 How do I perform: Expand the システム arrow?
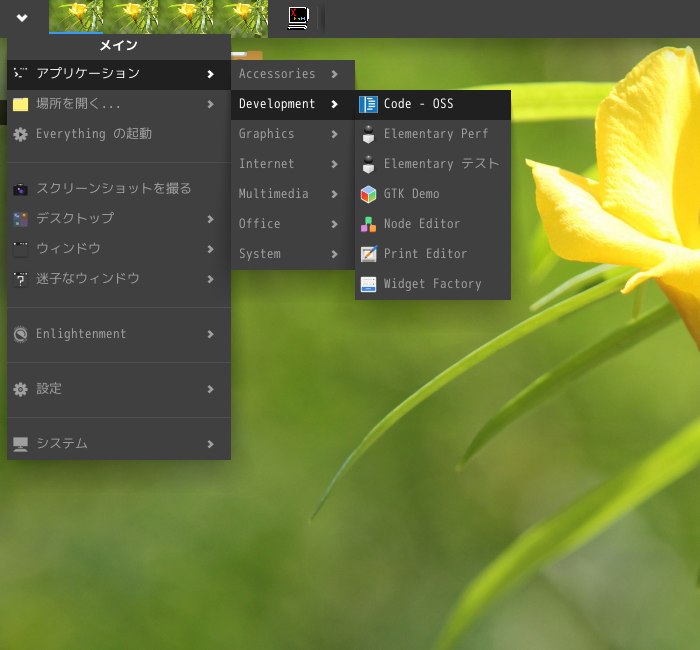pyautogui.click(x=210, y=444)
